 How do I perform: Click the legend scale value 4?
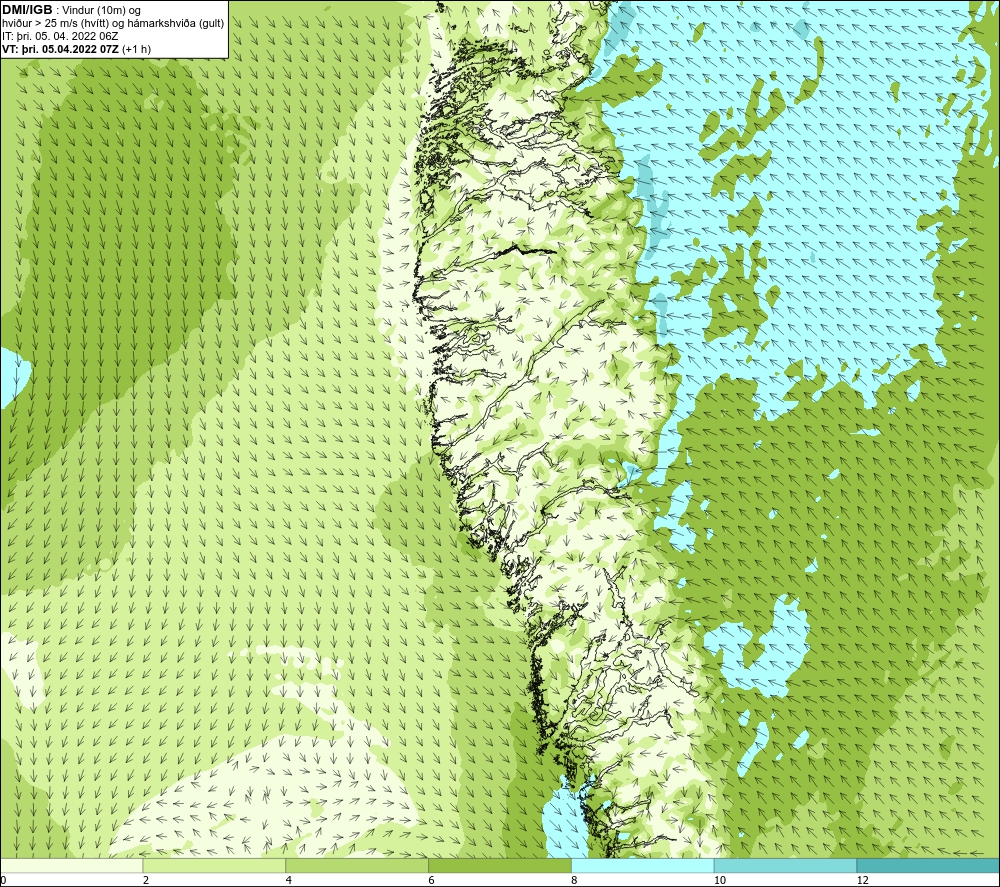[x=289, y=880]
